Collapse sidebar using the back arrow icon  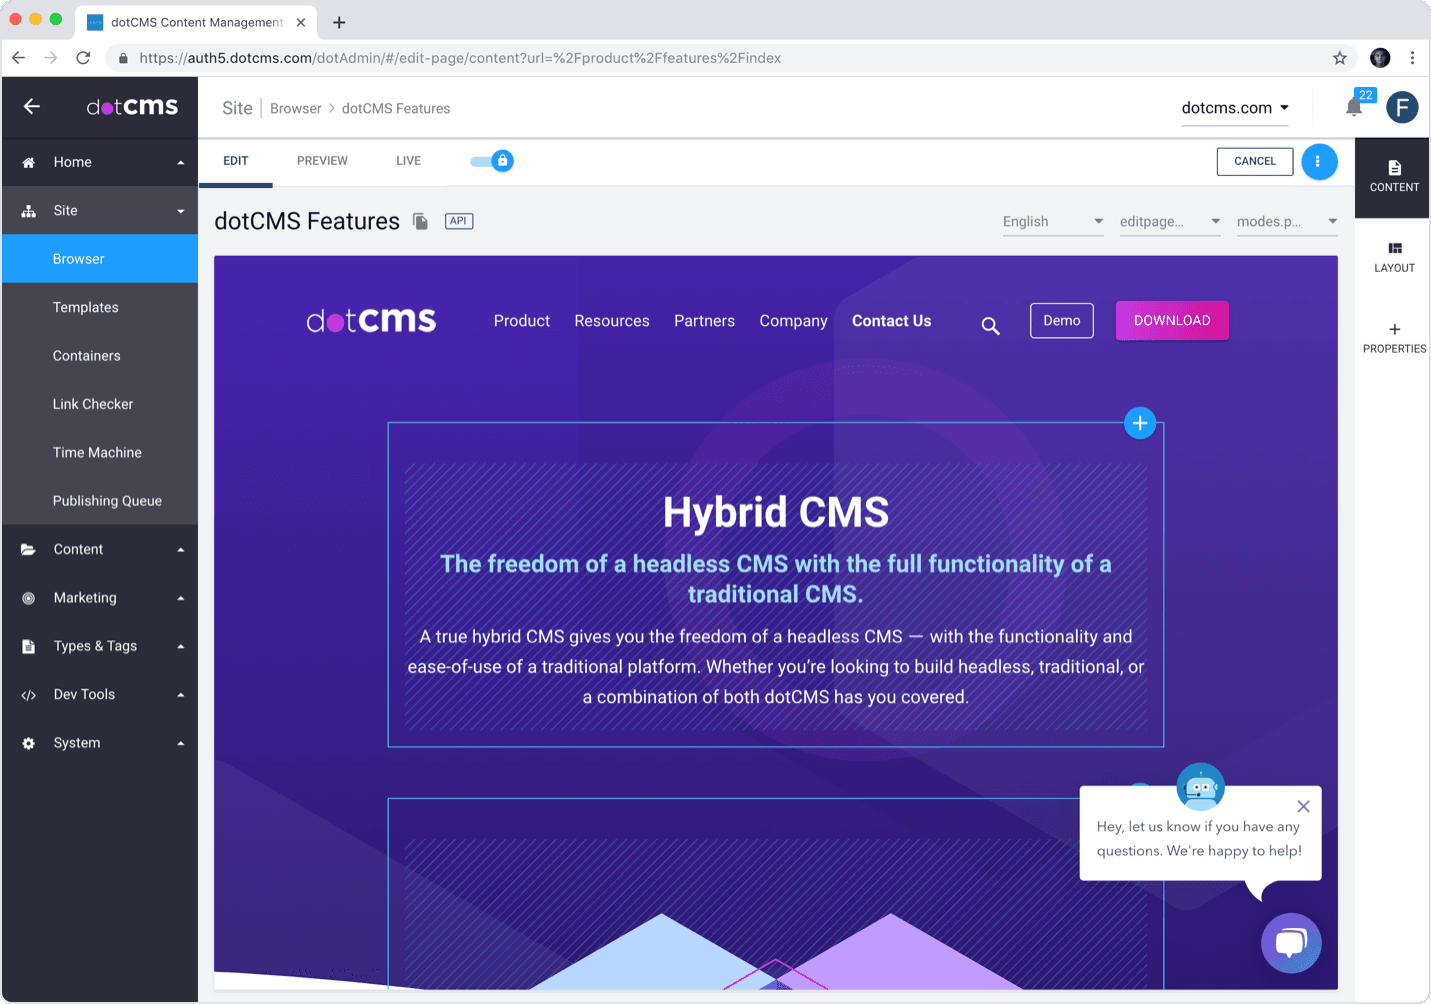pyautogui.click(x=32, y=106)
